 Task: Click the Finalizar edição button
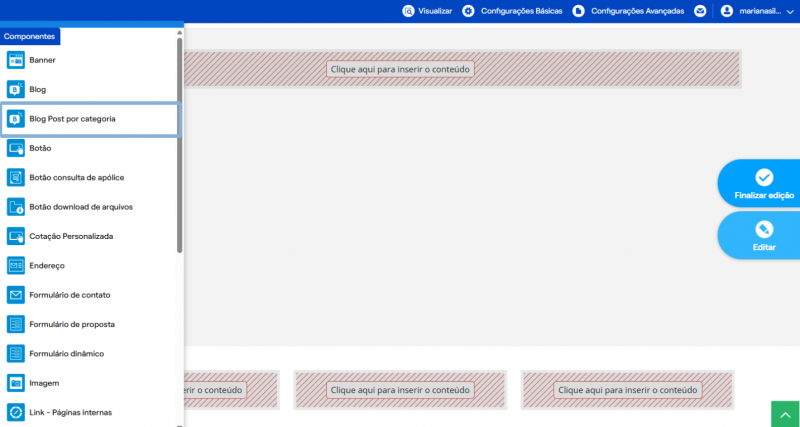759,183
